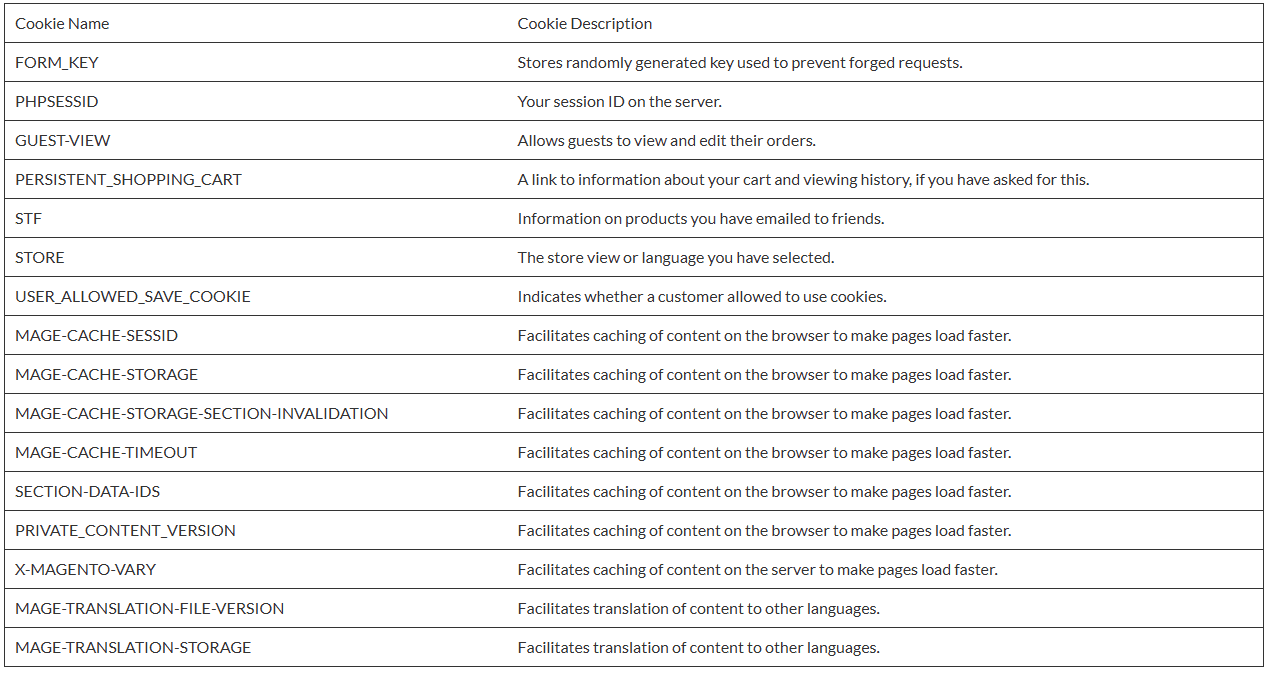Click the MAGE-TRANSLATION-STORAGE cookie name
The image size is (1270, 673).
click(x=133, y=647)
